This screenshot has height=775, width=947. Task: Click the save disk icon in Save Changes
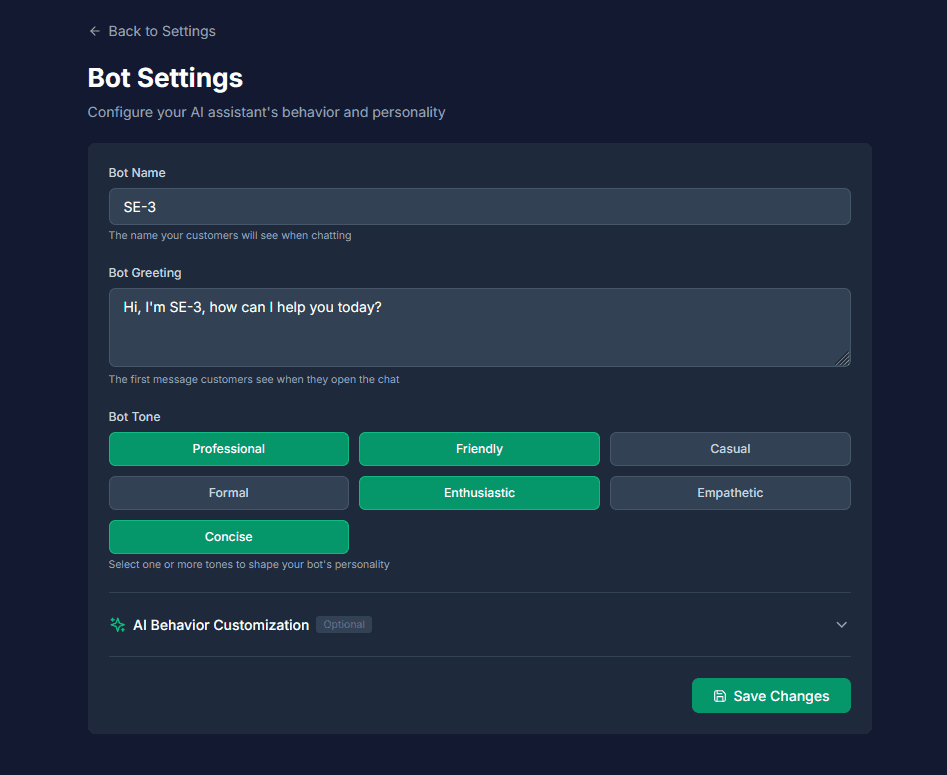coord(720,695)
